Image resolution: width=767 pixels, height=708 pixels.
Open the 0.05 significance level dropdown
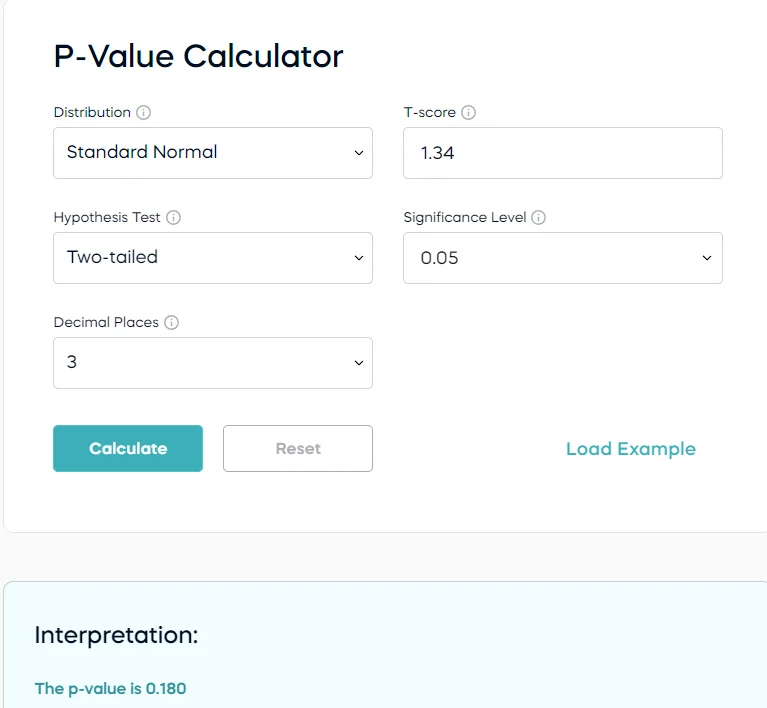click(562, 258)
